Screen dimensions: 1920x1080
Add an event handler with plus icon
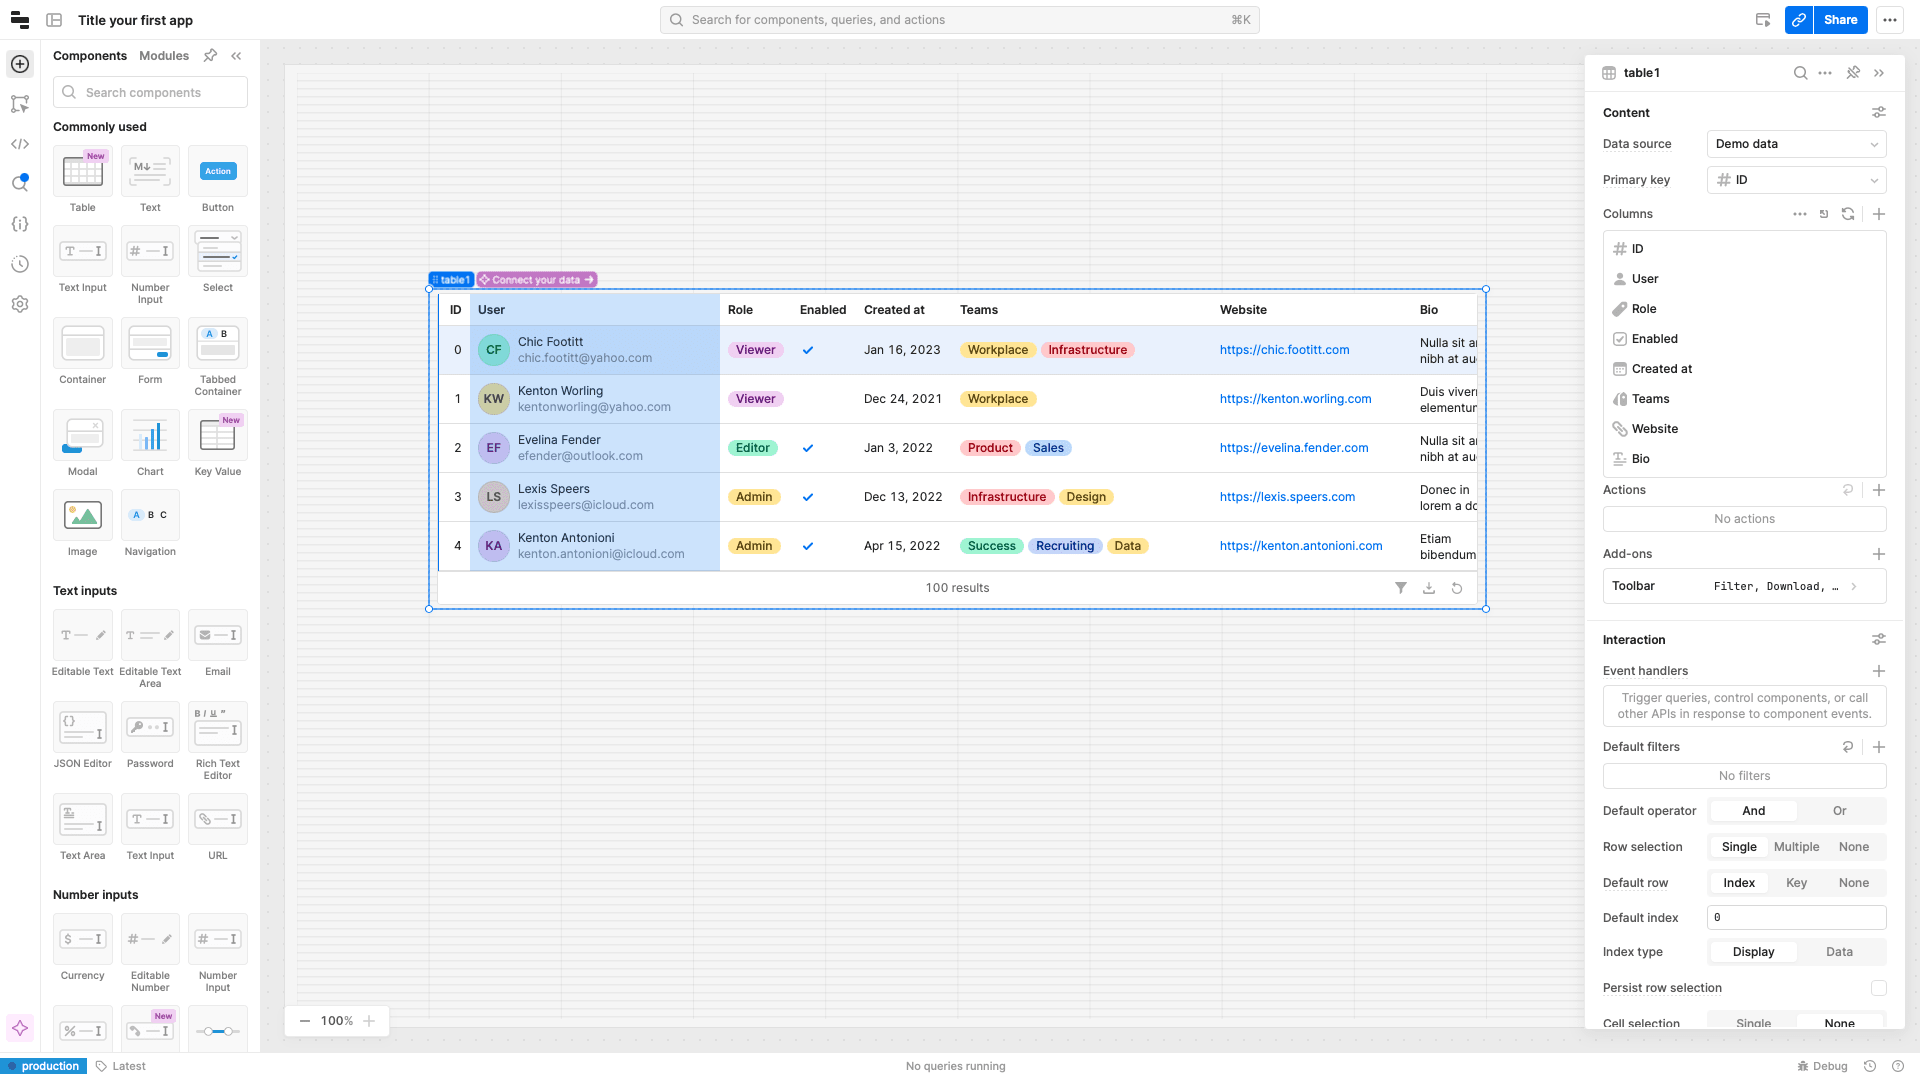tap(1879, 671)
